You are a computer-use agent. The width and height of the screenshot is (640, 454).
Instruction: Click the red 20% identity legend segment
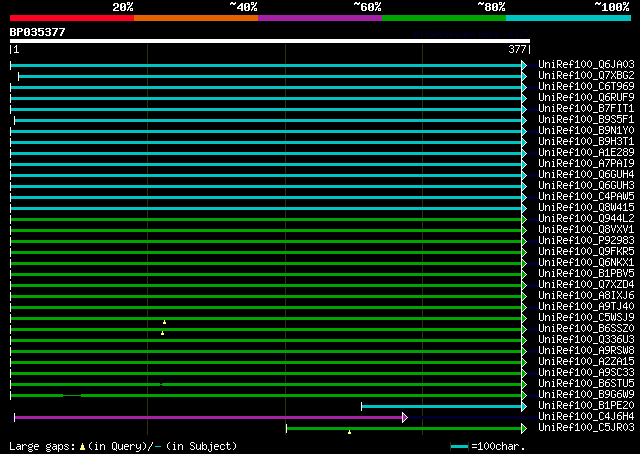pyautogui.click(x=72, y=18)
